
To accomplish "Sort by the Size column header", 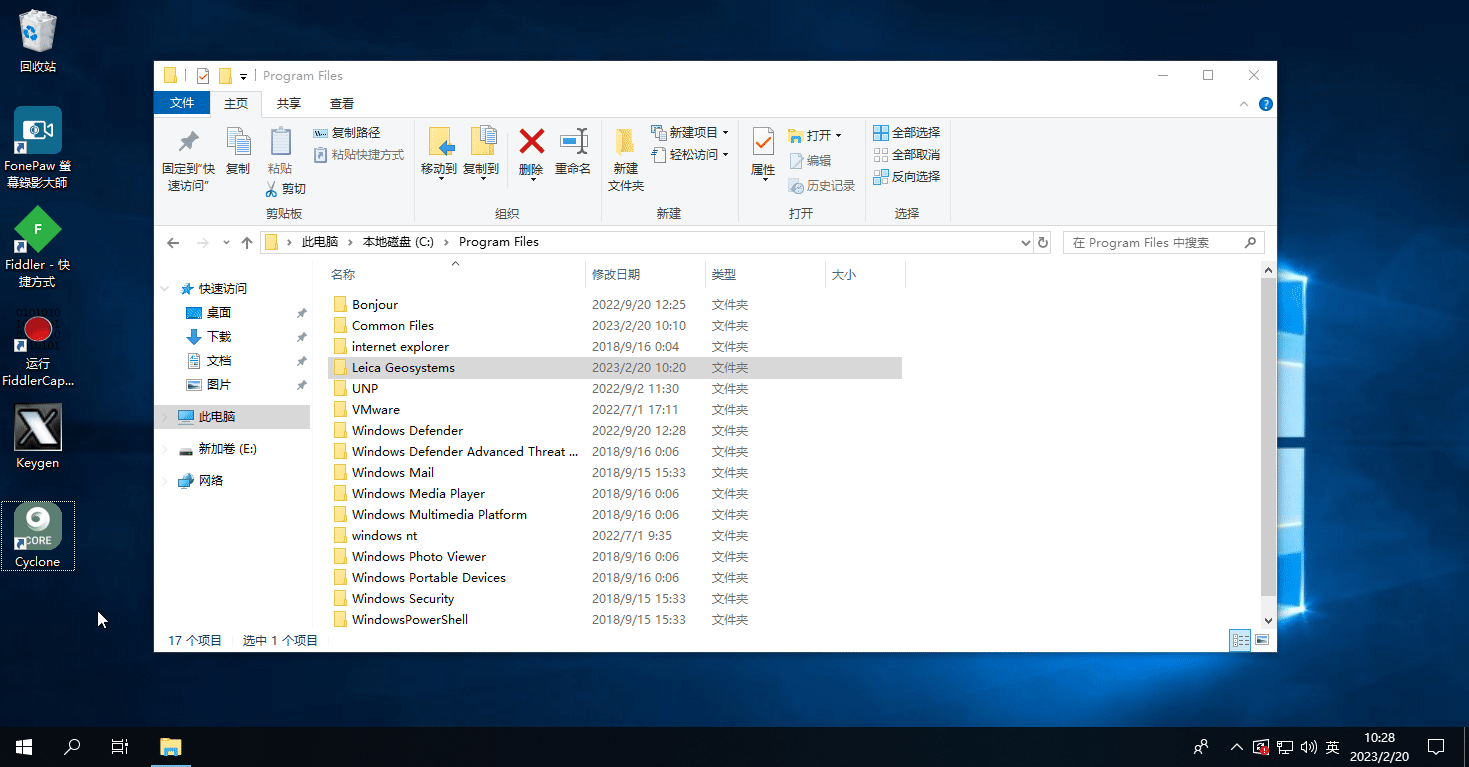I will coord(865,274).
